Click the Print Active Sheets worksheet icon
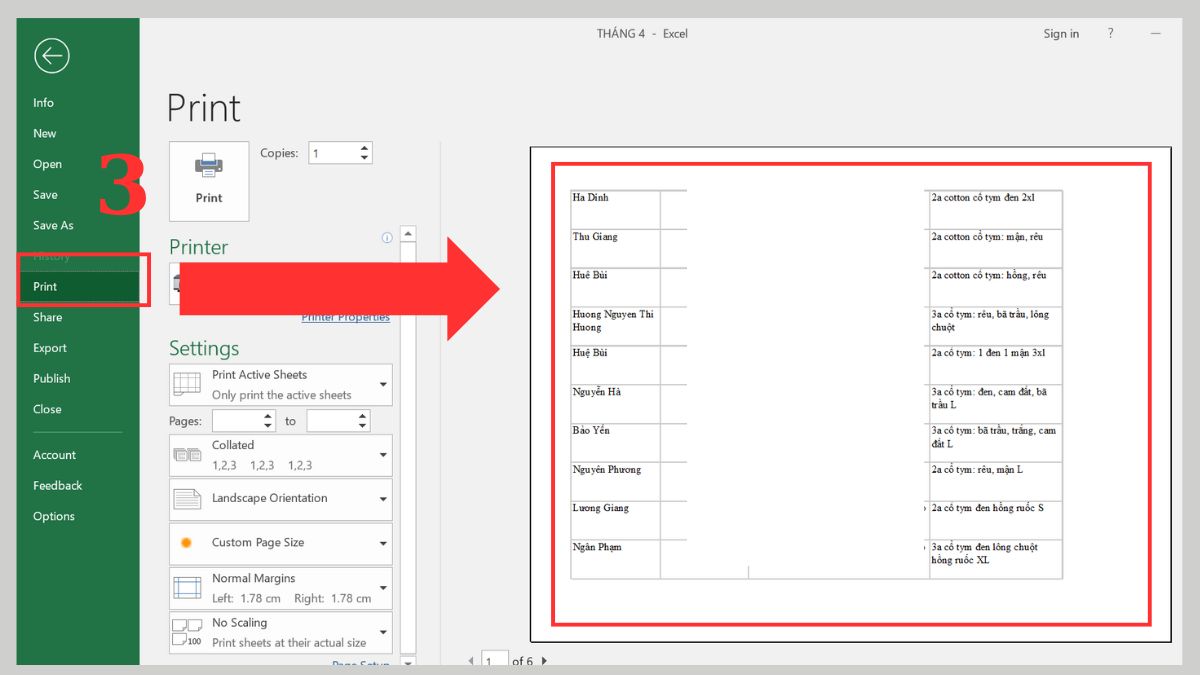This screenshot has width=1200, height=675. click(x=186, y=384)
